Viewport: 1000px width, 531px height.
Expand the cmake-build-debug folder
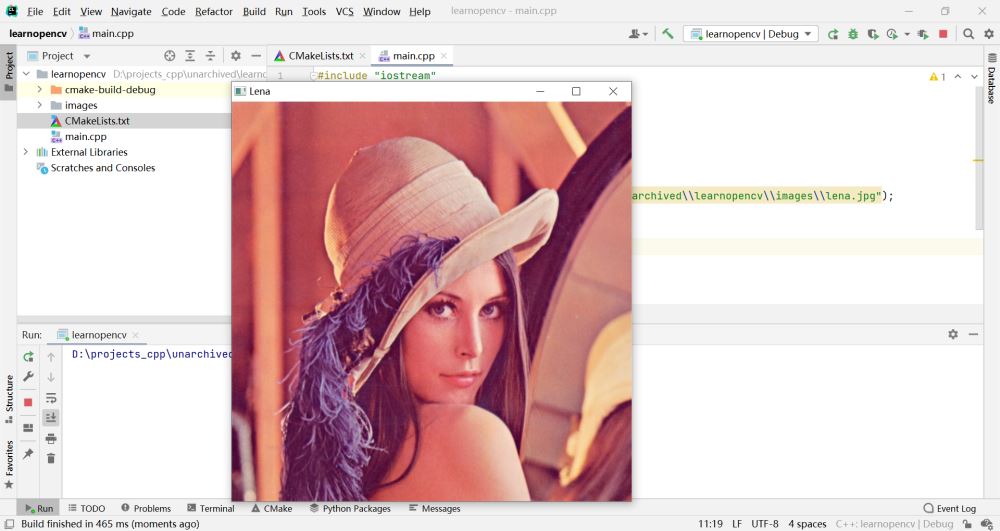click(x=40, y=89)
